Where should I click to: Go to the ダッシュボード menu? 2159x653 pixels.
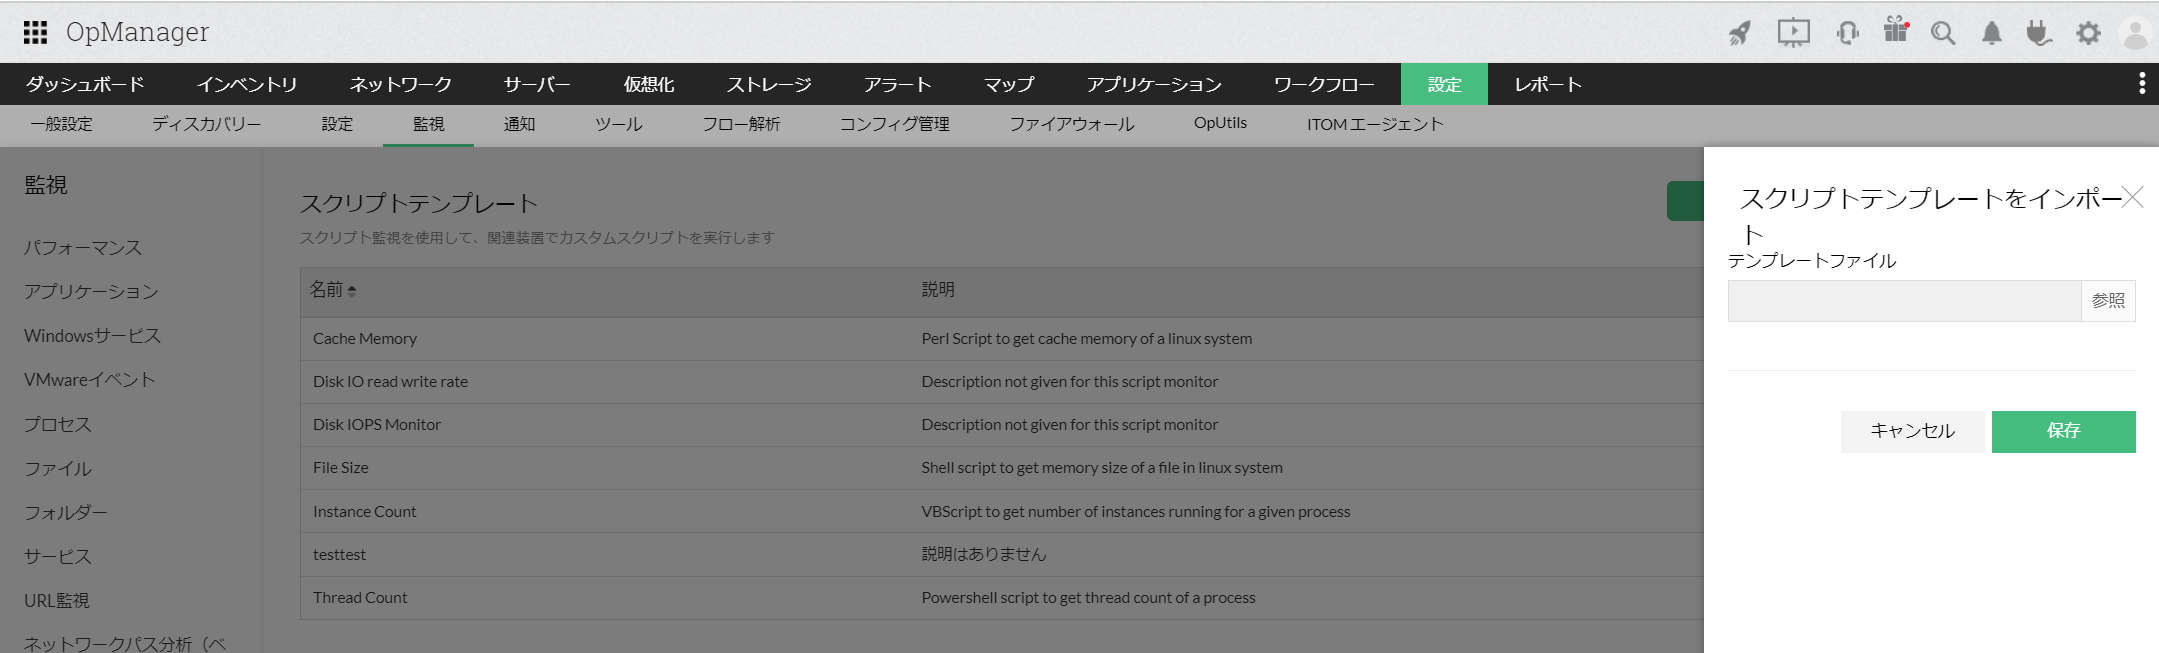click(x=85, y=84)
